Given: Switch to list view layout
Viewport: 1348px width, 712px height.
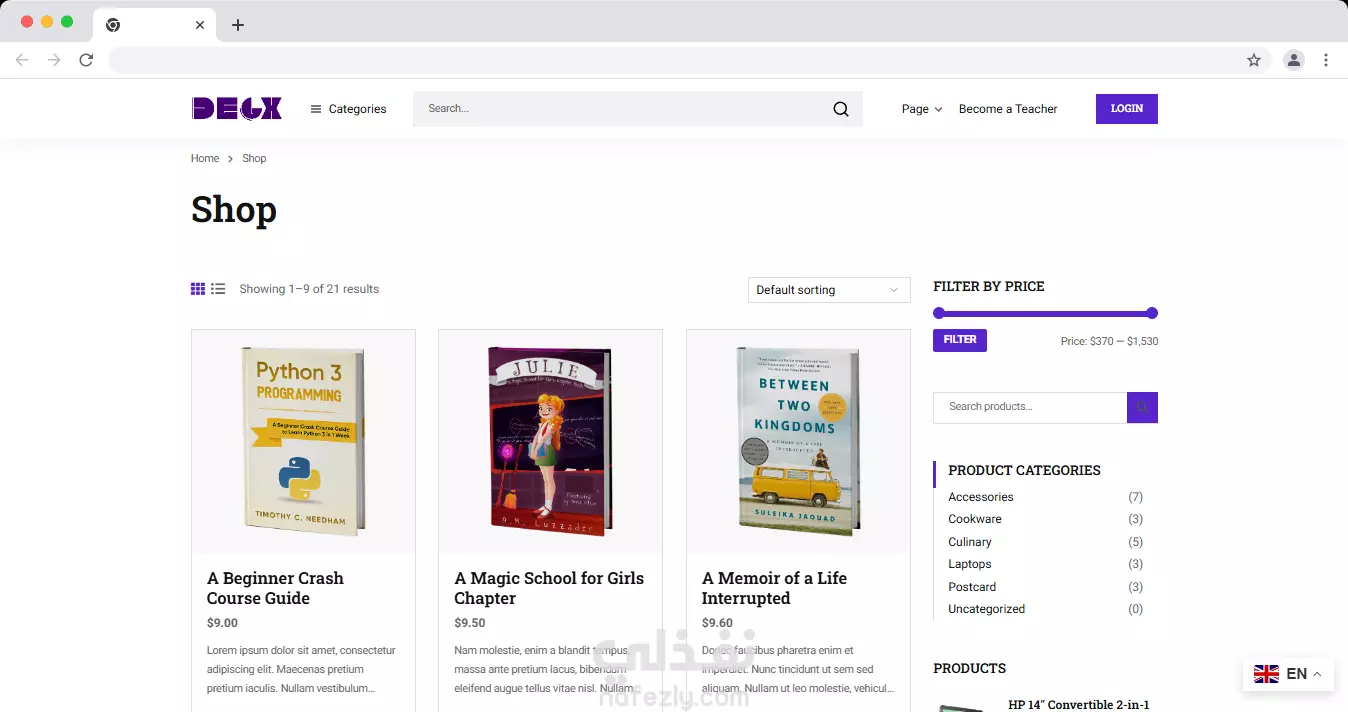Looking at the screenshot, I should pos(218,289).
